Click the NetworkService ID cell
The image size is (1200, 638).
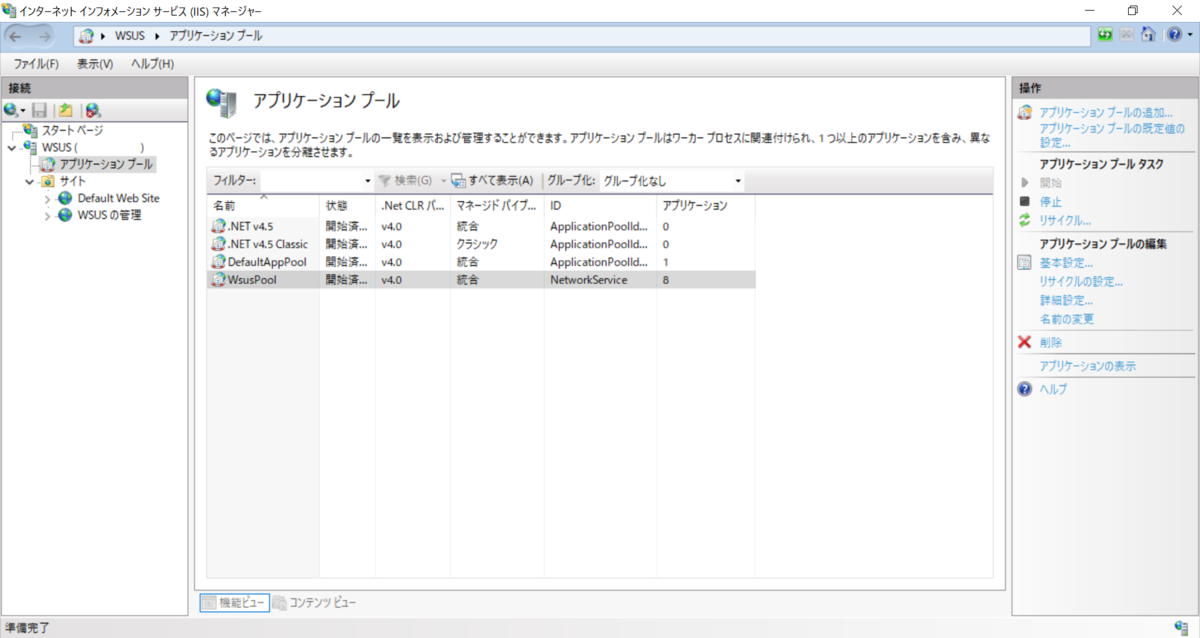tap(588, 280)
